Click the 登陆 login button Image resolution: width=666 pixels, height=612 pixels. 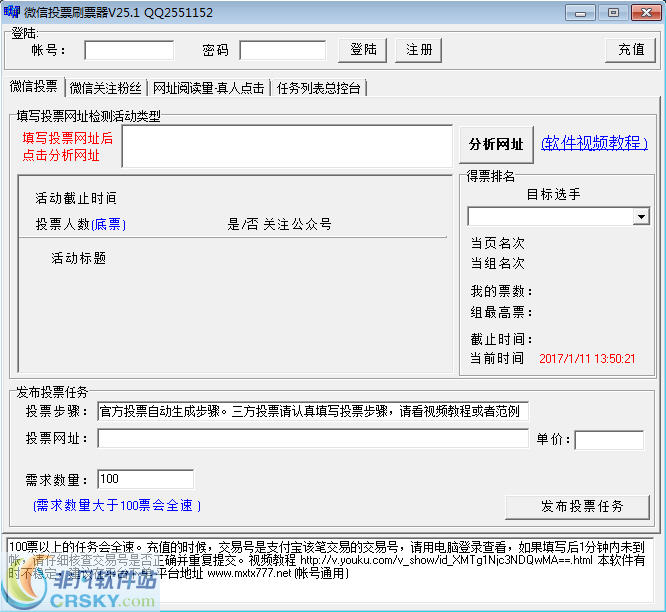[x=363, y=50]
